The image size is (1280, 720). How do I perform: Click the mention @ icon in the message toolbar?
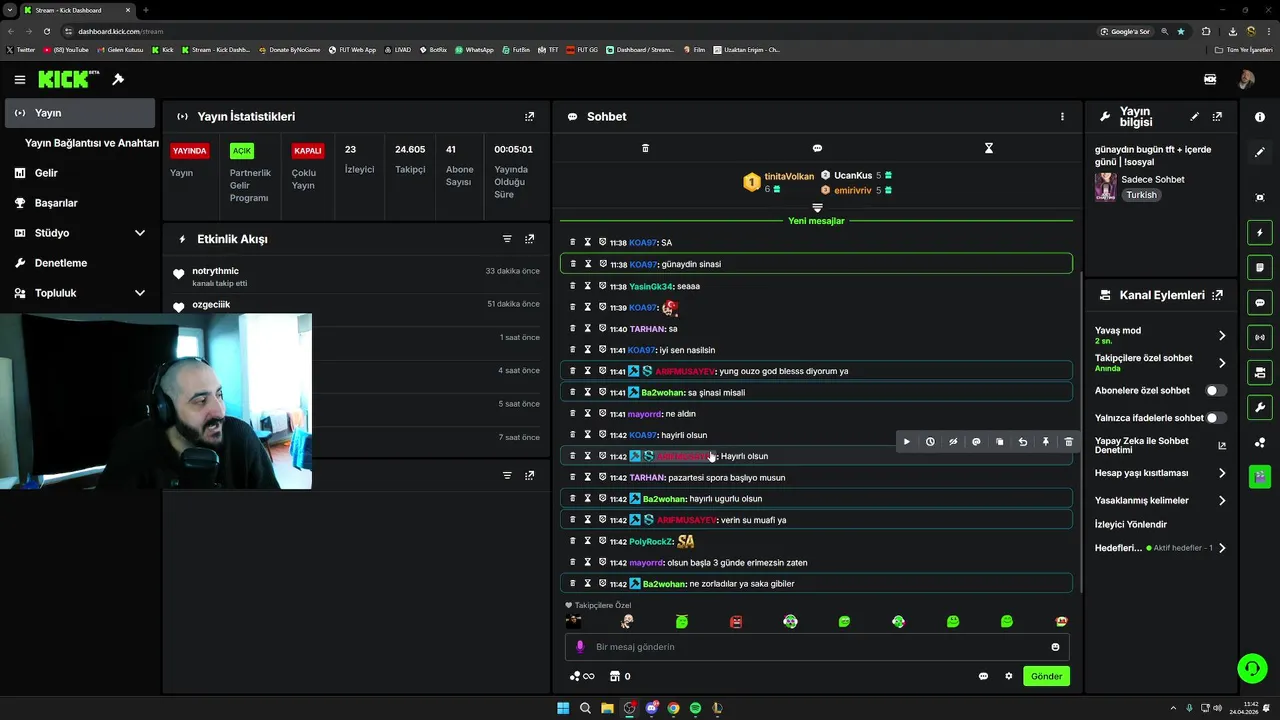[x=976, y=442]
